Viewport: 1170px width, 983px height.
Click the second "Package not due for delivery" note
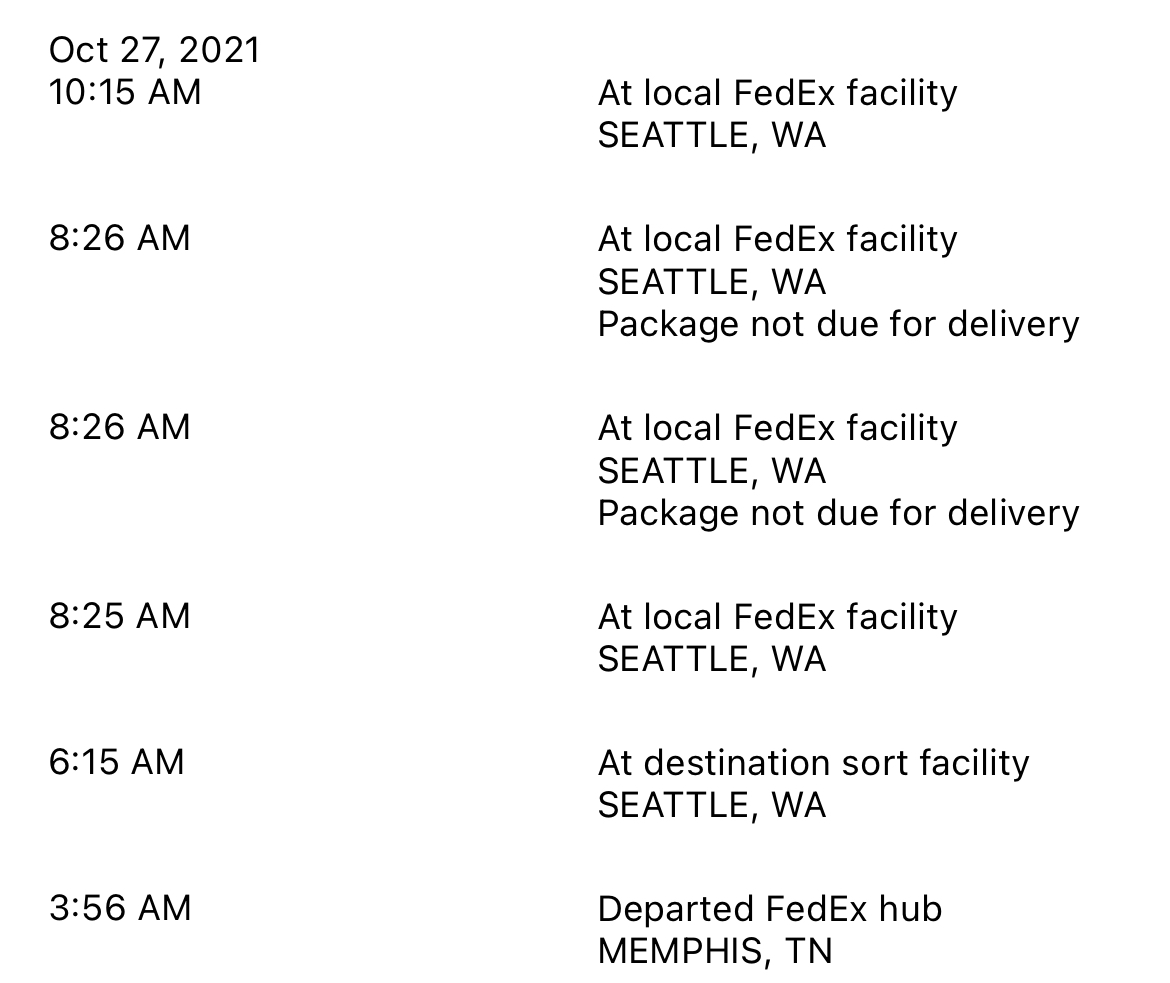(838, 514)
